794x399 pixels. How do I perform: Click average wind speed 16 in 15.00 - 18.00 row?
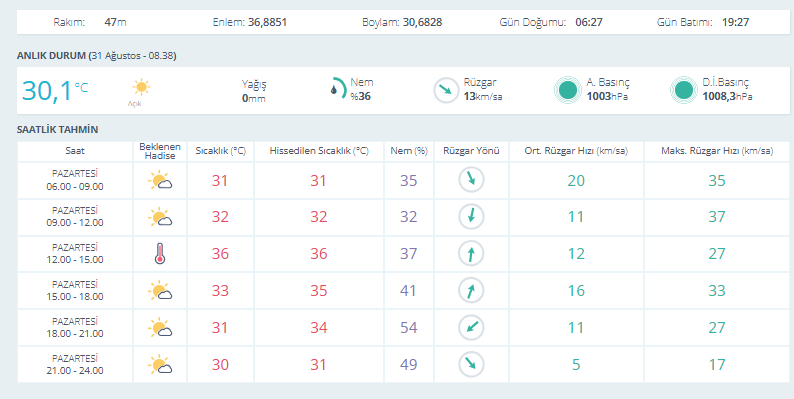pos(576,291)
